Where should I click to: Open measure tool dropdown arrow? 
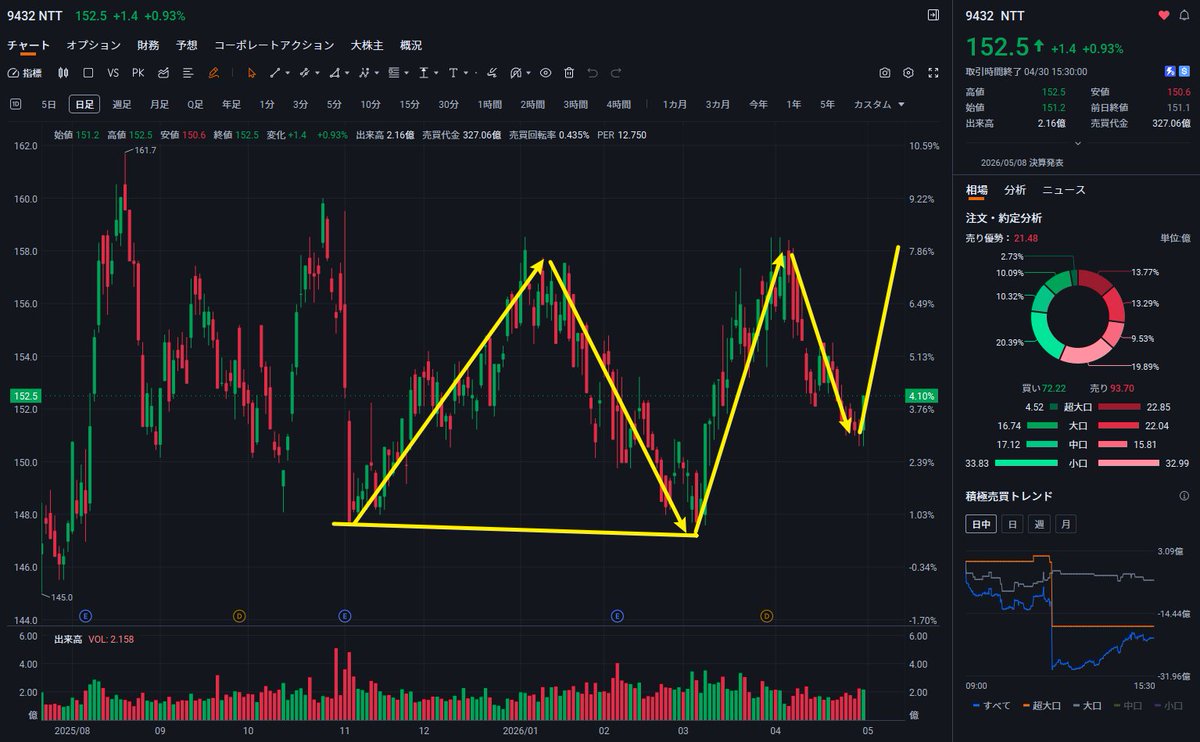(x=435, y=73)
